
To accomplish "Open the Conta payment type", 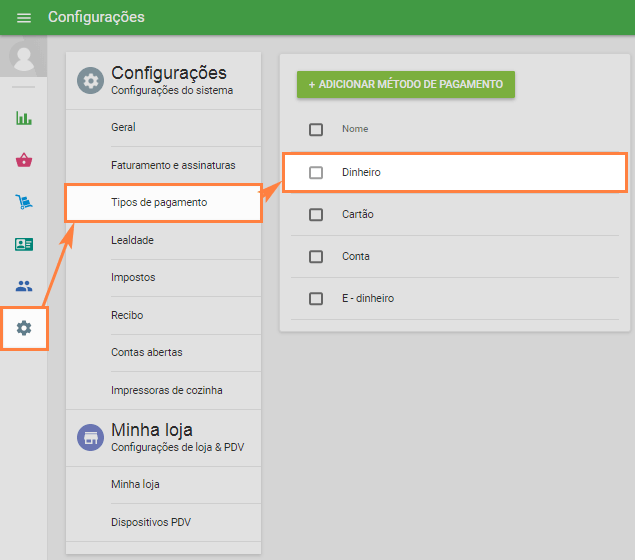I will pos(455,257).
